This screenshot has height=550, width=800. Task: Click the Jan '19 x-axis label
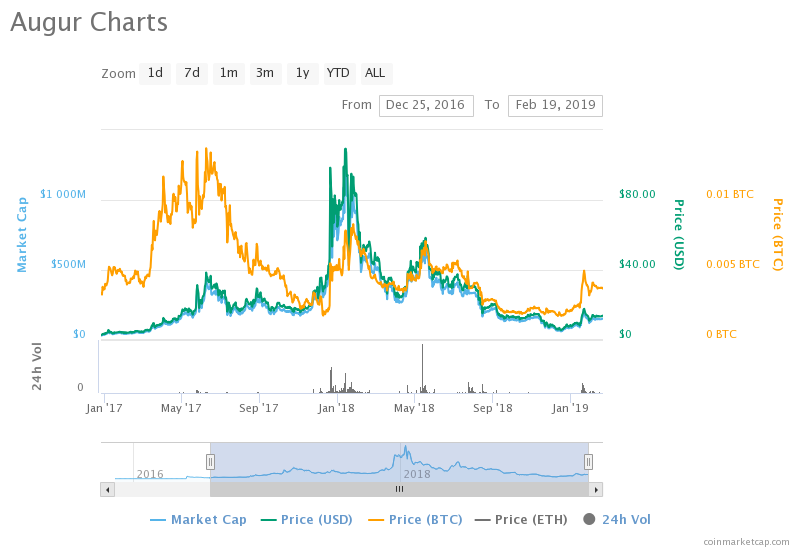[x=570, y=408]
